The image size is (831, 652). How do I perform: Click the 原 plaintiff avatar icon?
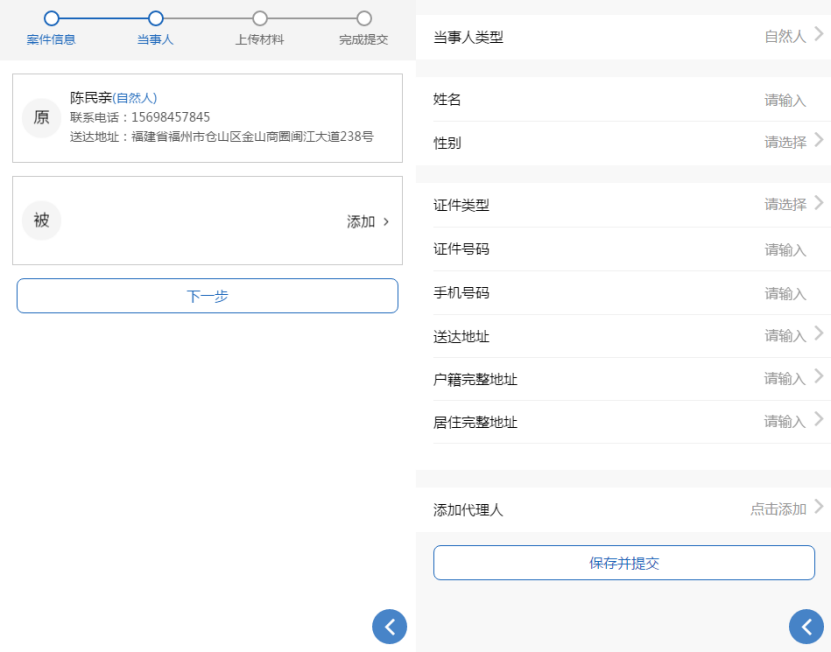tap(41, 118)
